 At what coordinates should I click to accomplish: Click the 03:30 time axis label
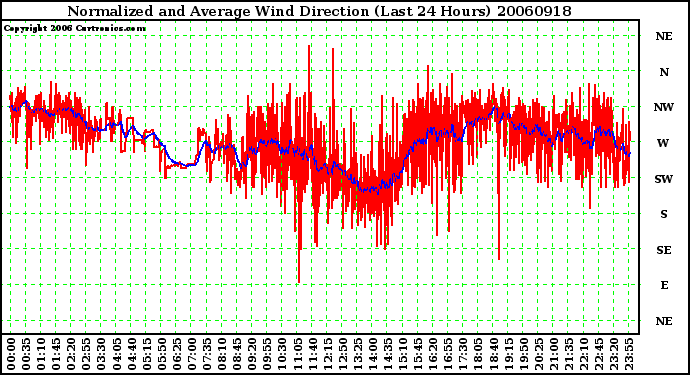coord(101,354)
